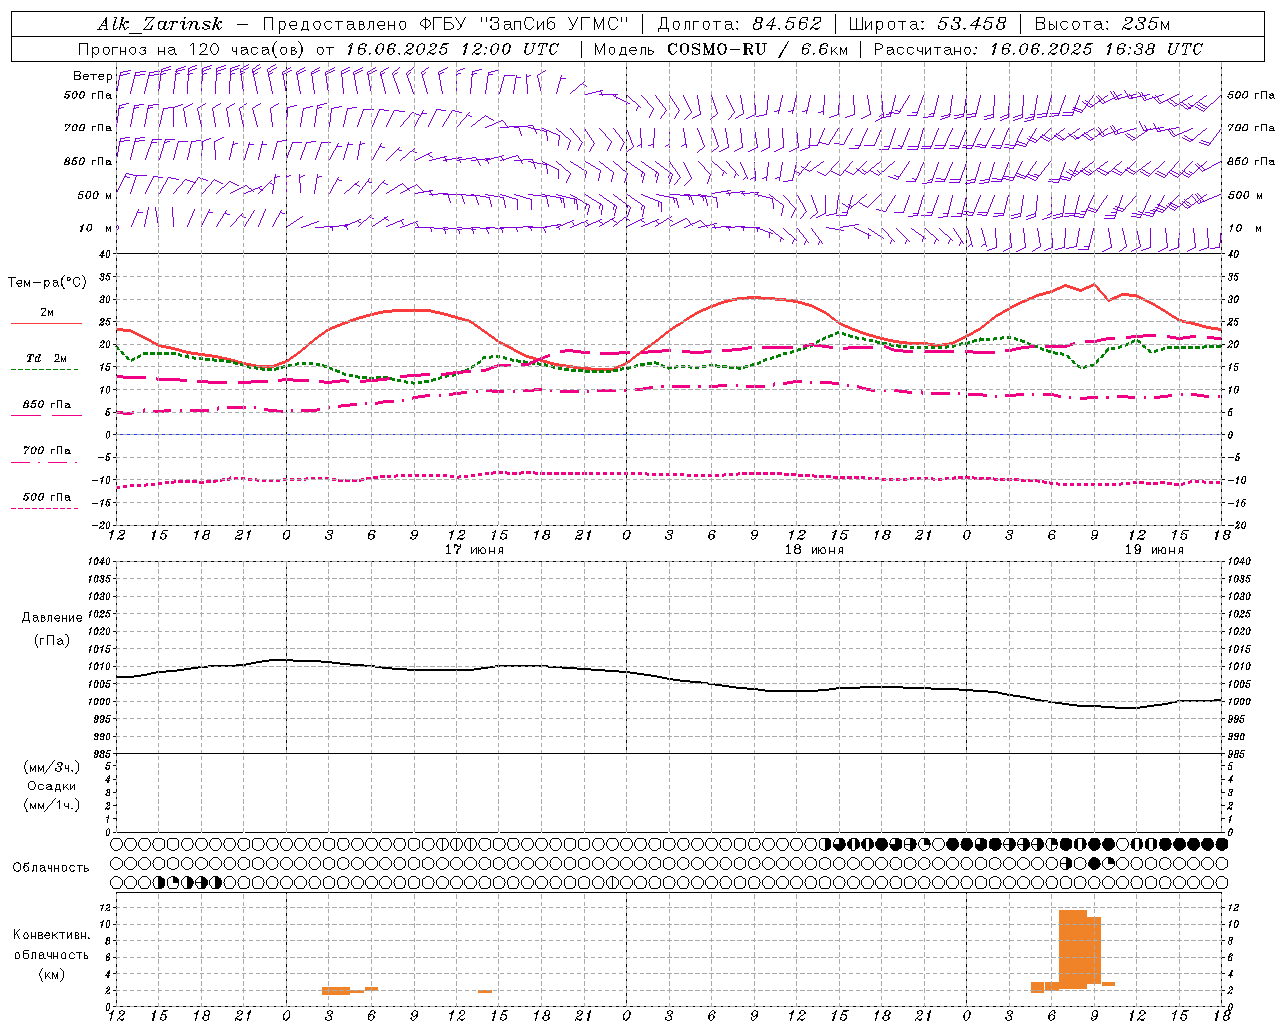Click the station name Alk_Zarinsk in the header
The image size is (1280, 1024).
coord(160,24)
